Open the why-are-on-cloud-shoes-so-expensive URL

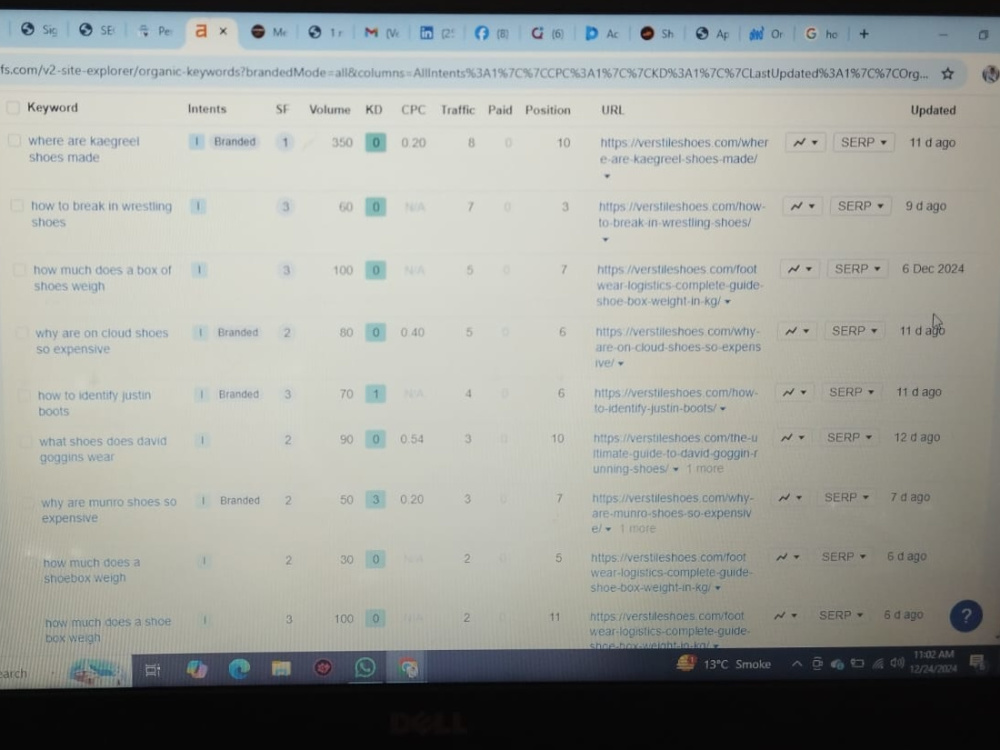pos(677,347)
